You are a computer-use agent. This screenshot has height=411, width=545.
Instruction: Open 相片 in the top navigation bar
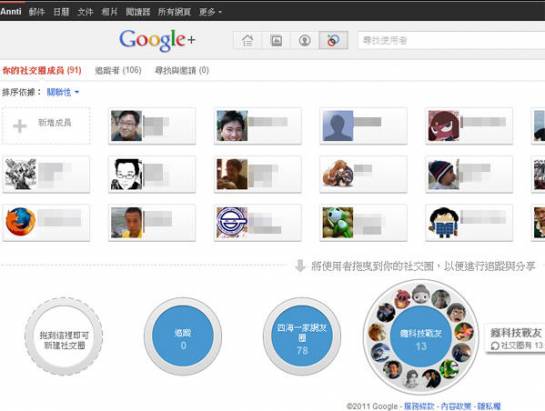click(109, 12)
